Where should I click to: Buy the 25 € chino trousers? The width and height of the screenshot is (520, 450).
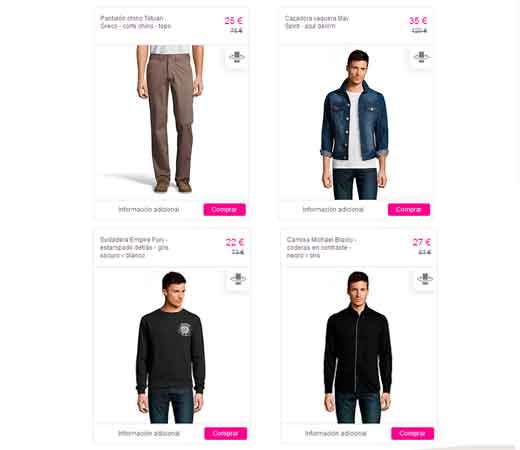[x=225, y=210]
